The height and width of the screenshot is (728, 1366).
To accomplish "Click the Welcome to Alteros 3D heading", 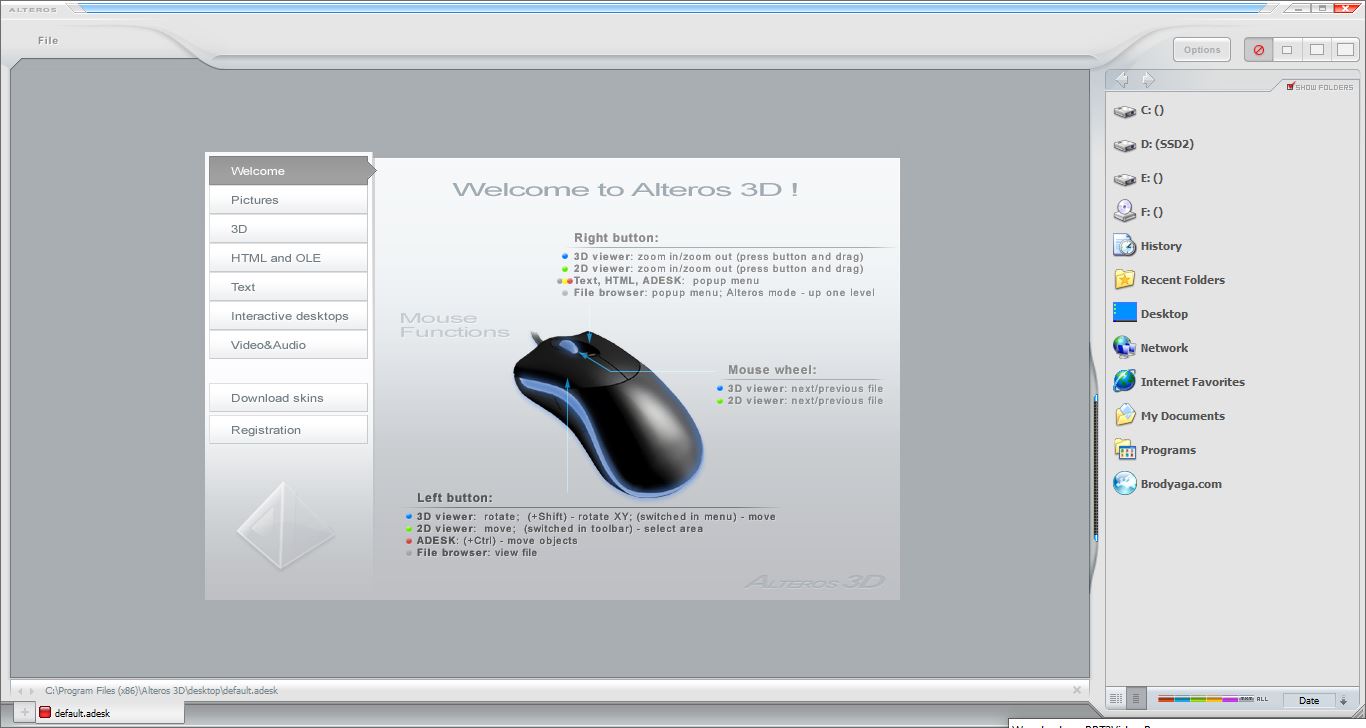I will click(x=625, y=189).
